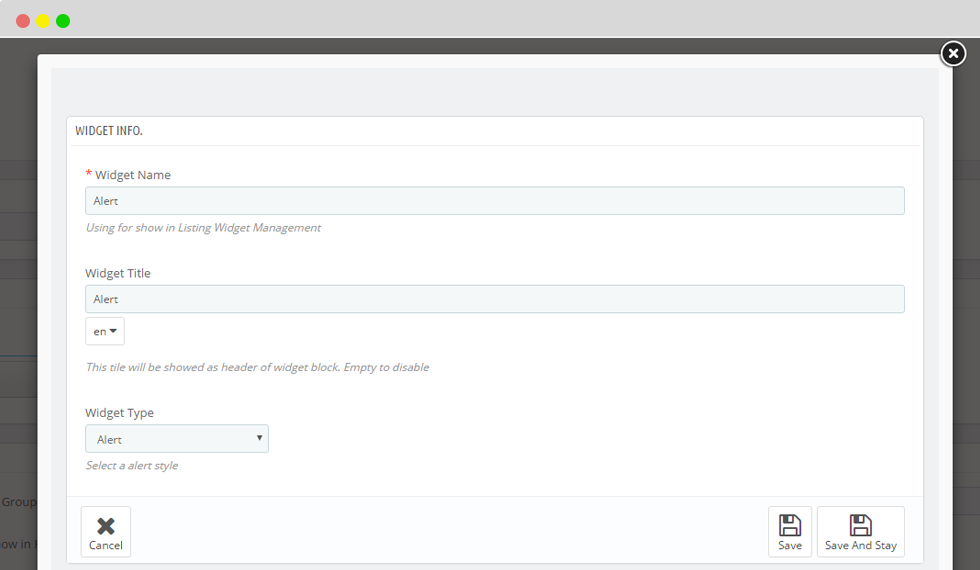Image resolution: width=980 pixels, height=570 pixels.
Task: Click the green macOS maximize button
Action: pos(63,21)
